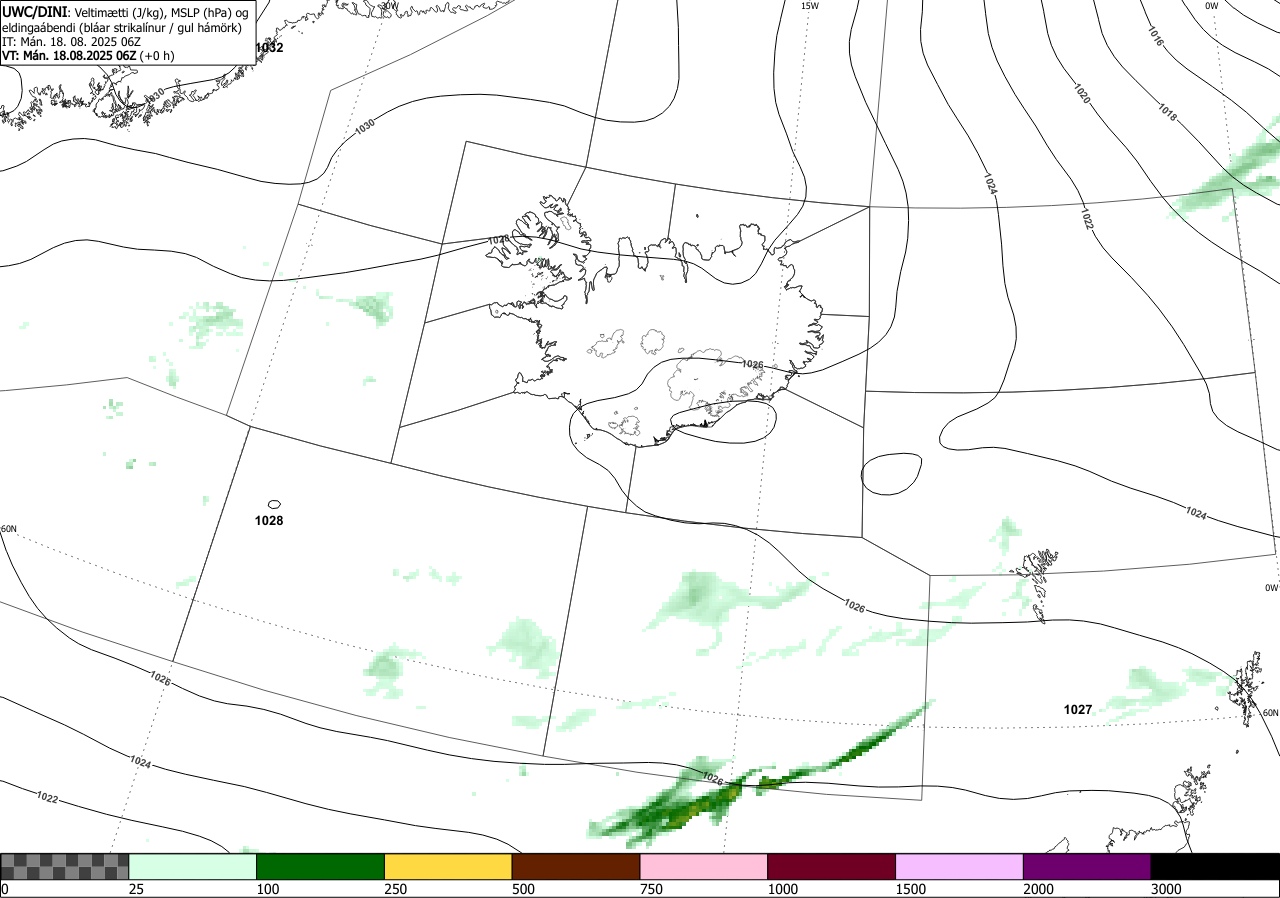Choose the black legend swatch above 3000
This screenshot has height=898, width=1280.
click(1215, 866)
